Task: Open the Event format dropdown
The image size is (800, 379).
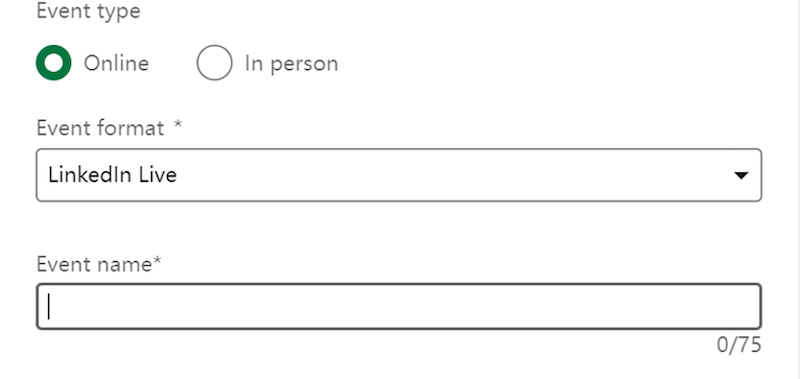Action: pos(399,175)
